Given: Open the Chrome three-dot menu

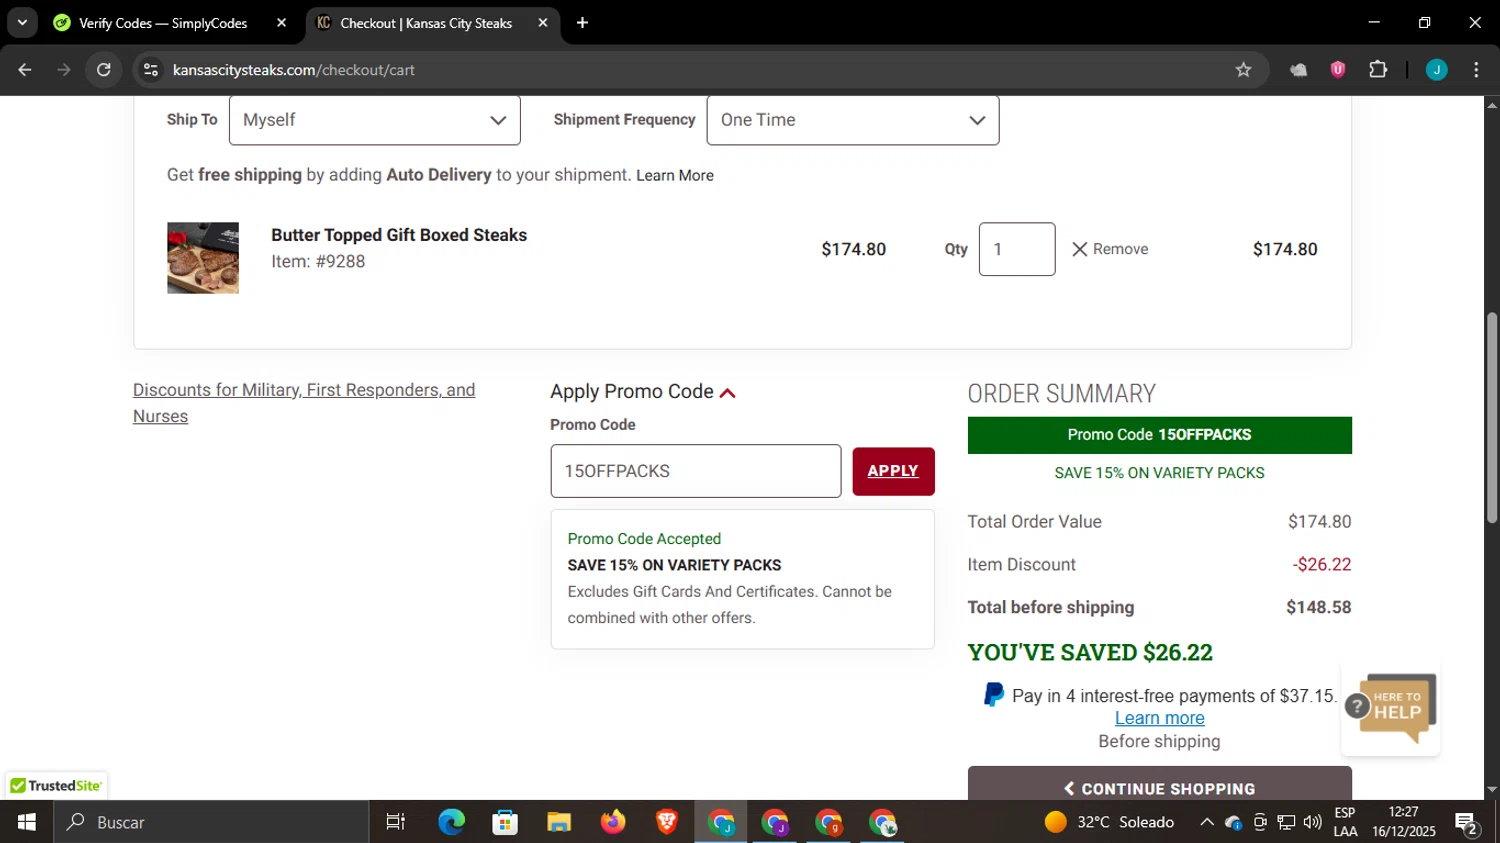Looking at the screenshot, I should click(x=1476, y=70).
